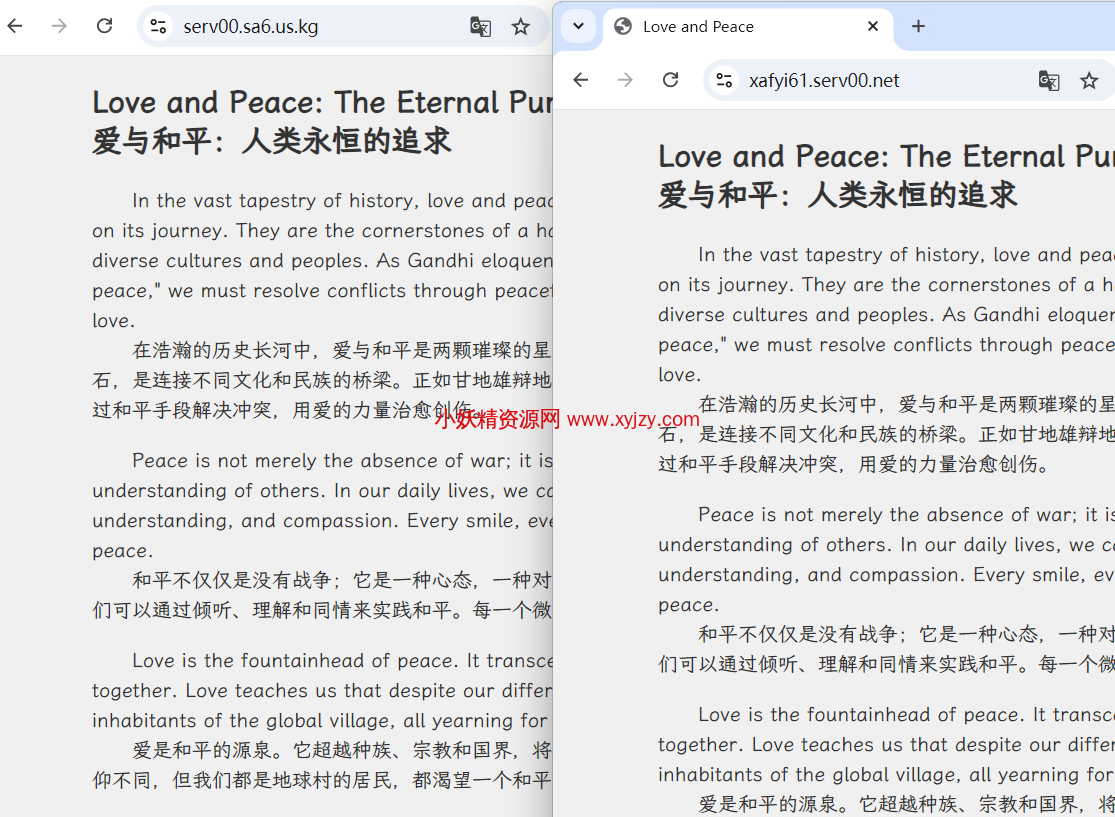Image resolution: width=1115 pixels, height=817 pixels.
Task: Click '爱是和平的源泉' paragraph in left window
Action: (x=322, y=765)
